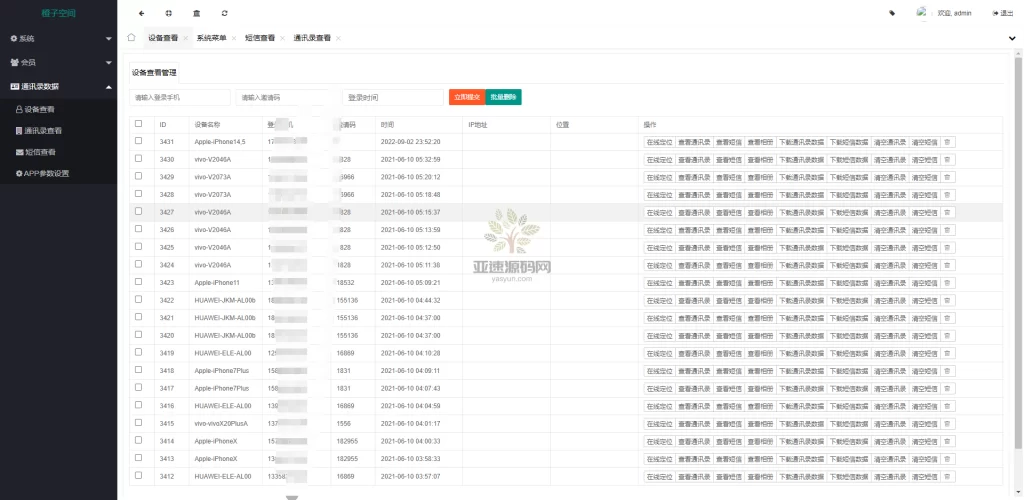The width and height of the screenshot is (1024, 500).
Task: Delete row 3431 with its trash icon
Action: pos(948,142)
